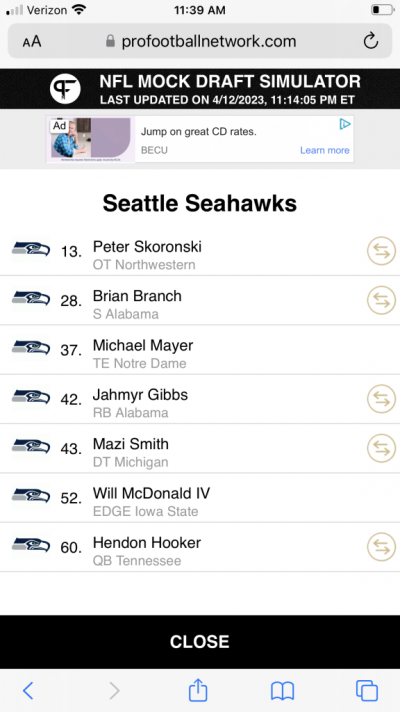Image resolution: width=400 pixels, height=712 pixels.
Task: Tap Seahawks logo beside pick 13
Action: click(31, 251)
